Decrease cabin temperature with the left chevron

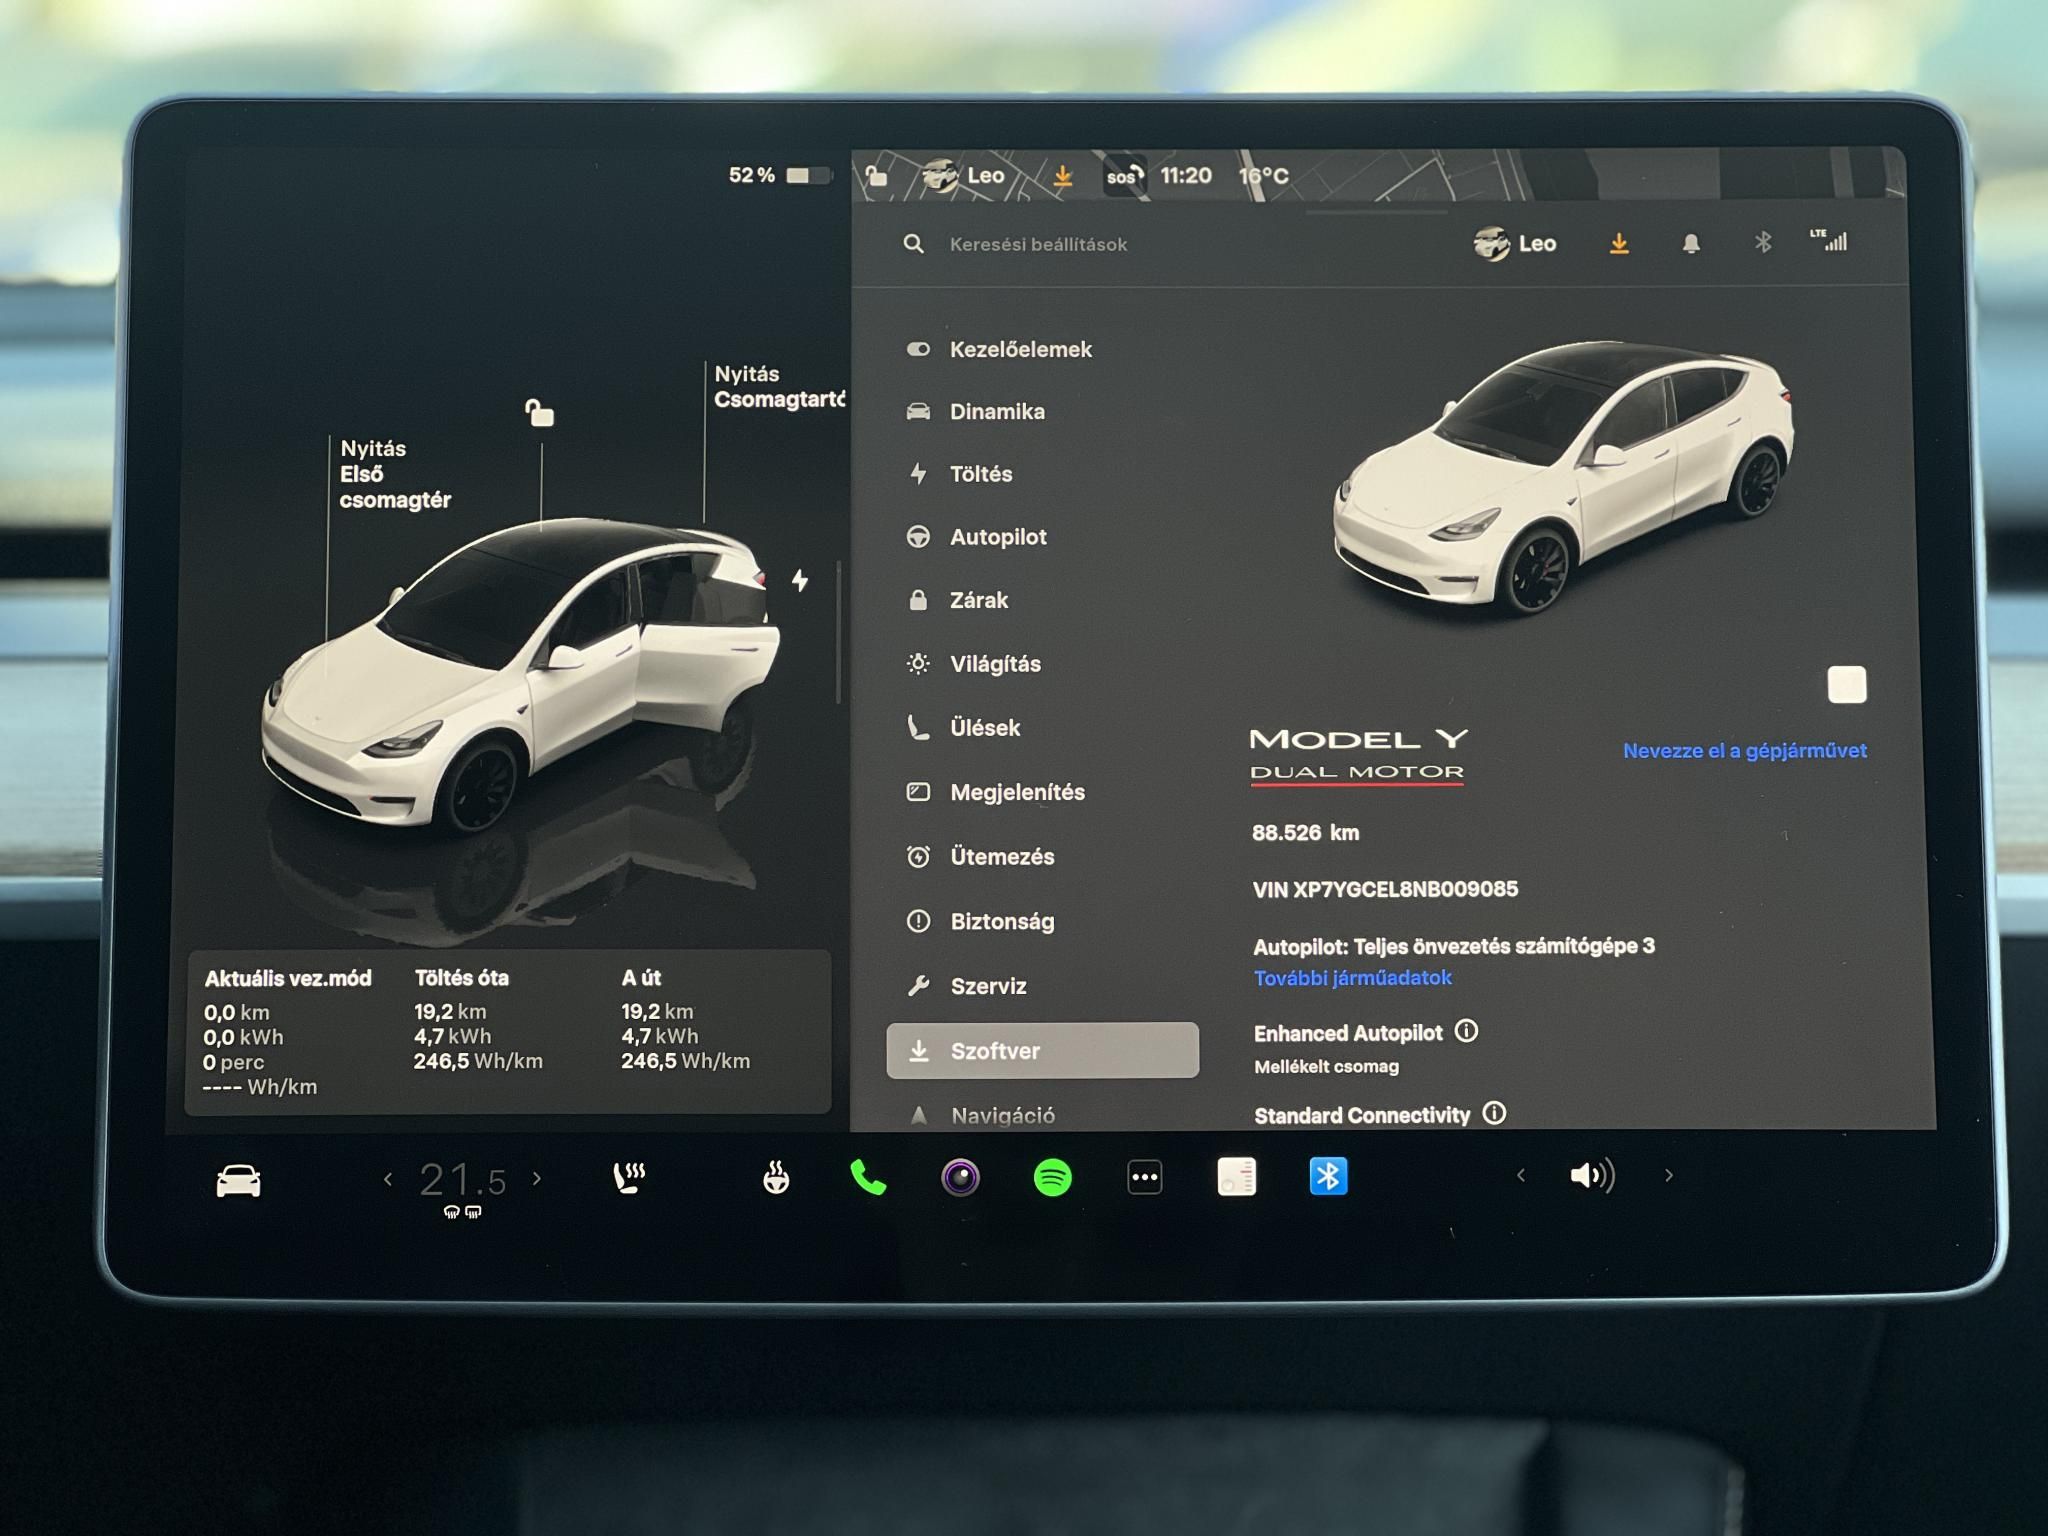pos(388,1177)
